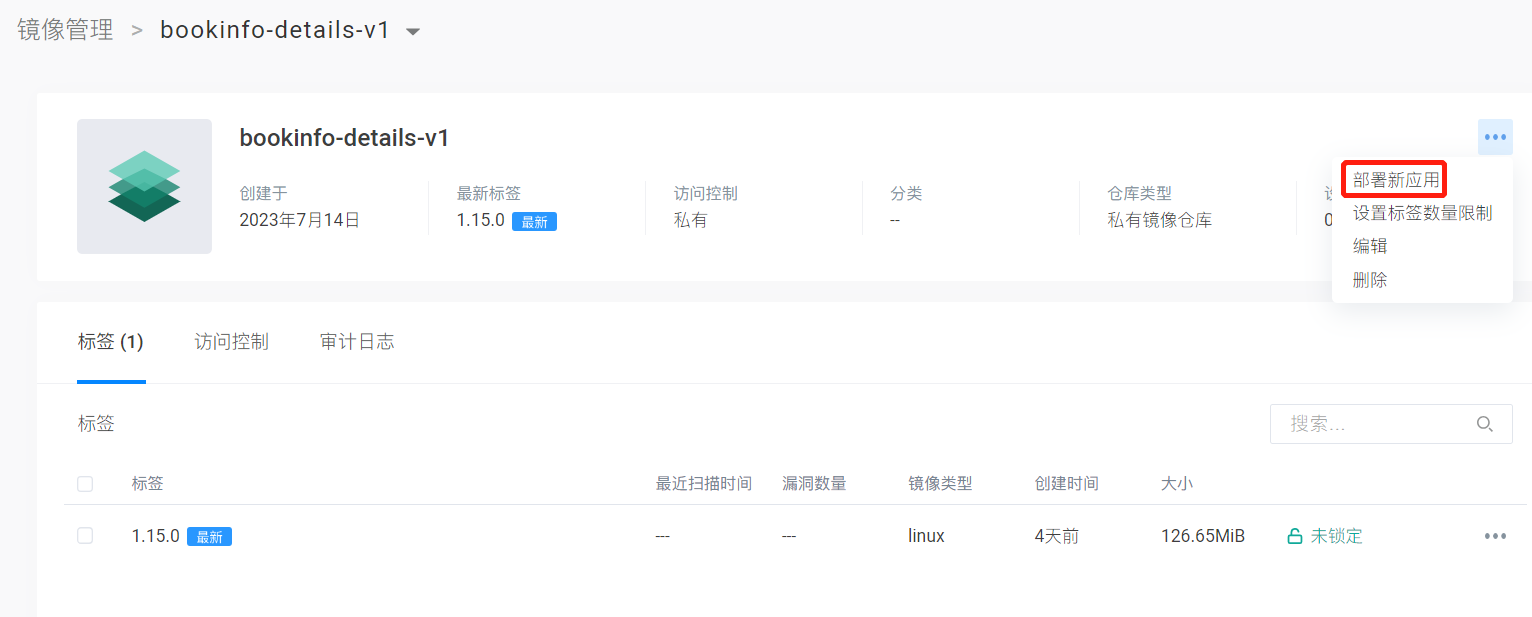Choose 设置标签数量限制 menu option
This screenshot has width=1532, height=617.
point(1422,213)
